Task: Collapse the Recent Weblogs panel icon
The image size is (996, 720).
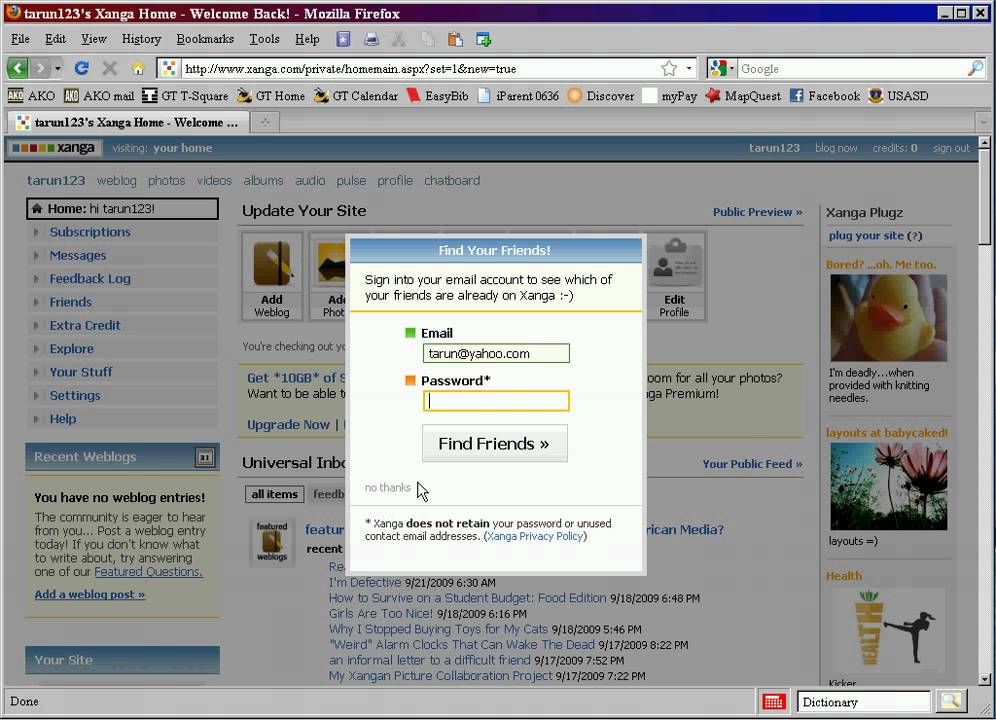Action: click(205, 457)
